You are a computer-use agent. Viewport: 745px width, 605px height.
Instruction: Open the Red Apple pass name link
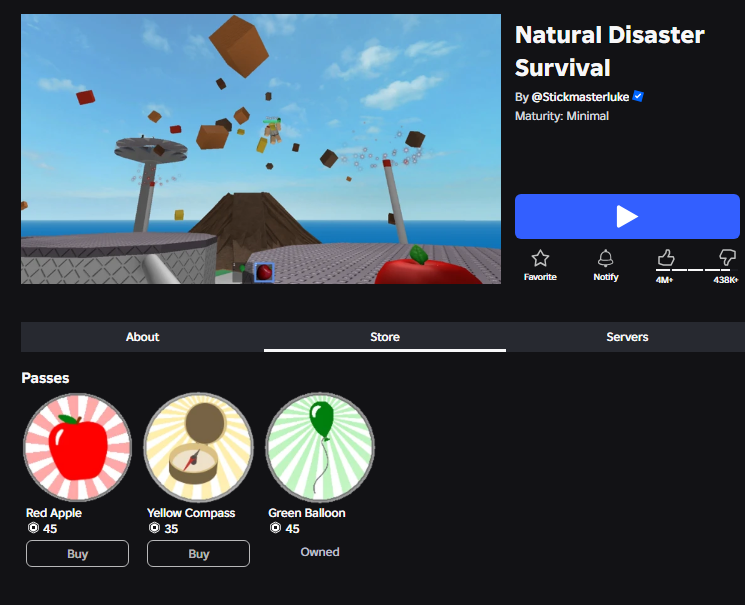coord(54,513)
